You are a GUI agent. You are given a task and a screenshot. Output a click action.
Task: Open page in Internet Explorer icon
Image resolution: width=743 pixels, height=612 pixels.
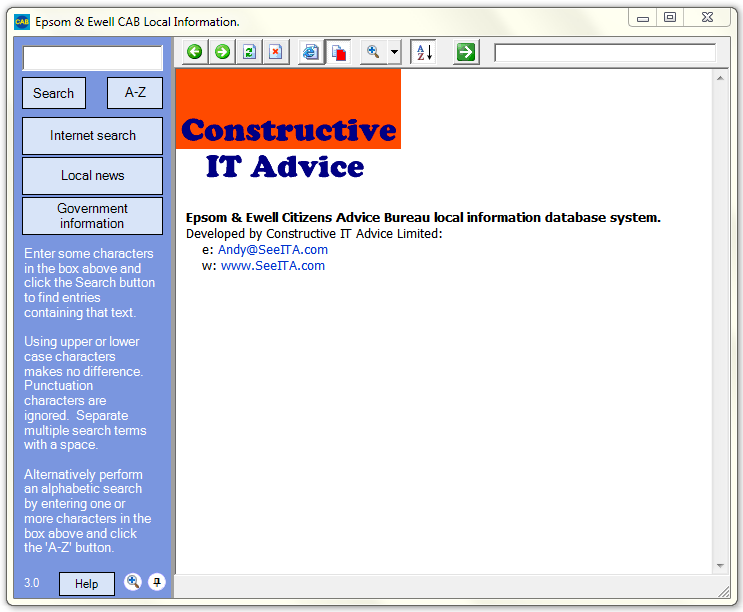(310, 52)
